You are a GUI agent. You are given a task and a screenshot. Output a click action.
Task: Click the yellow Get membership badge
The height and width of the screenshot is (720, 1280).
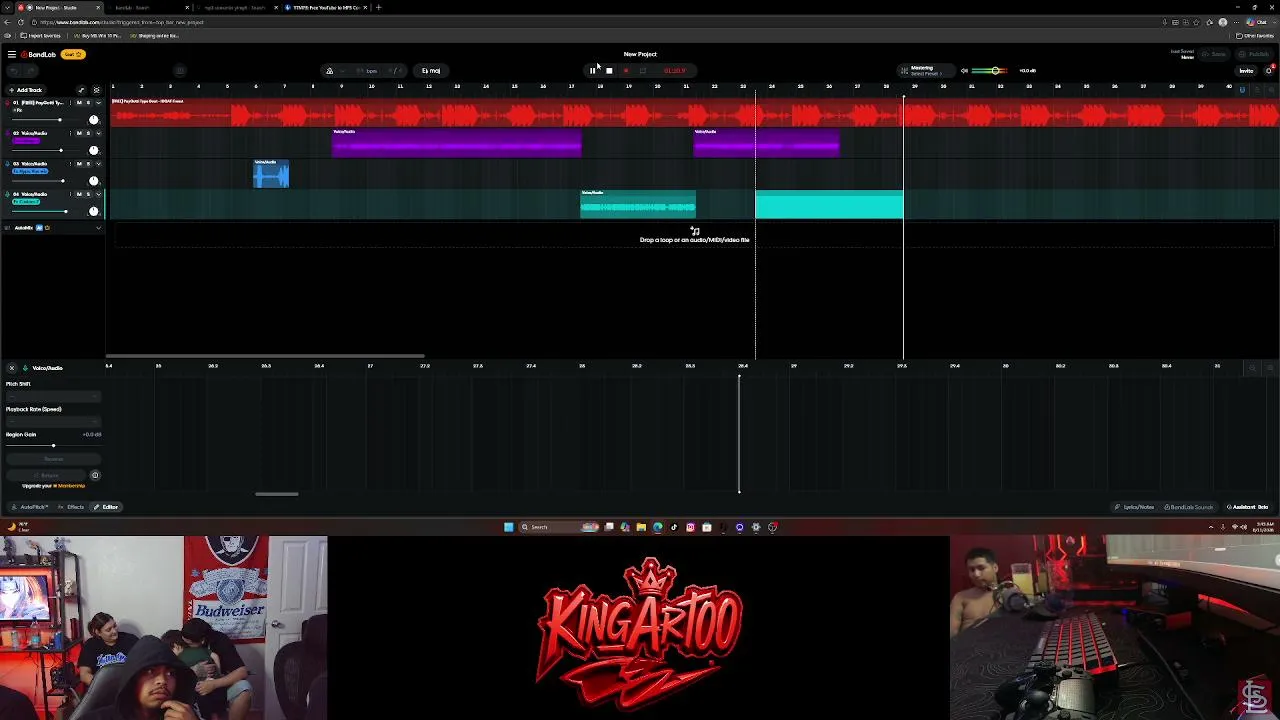[73, 54]
